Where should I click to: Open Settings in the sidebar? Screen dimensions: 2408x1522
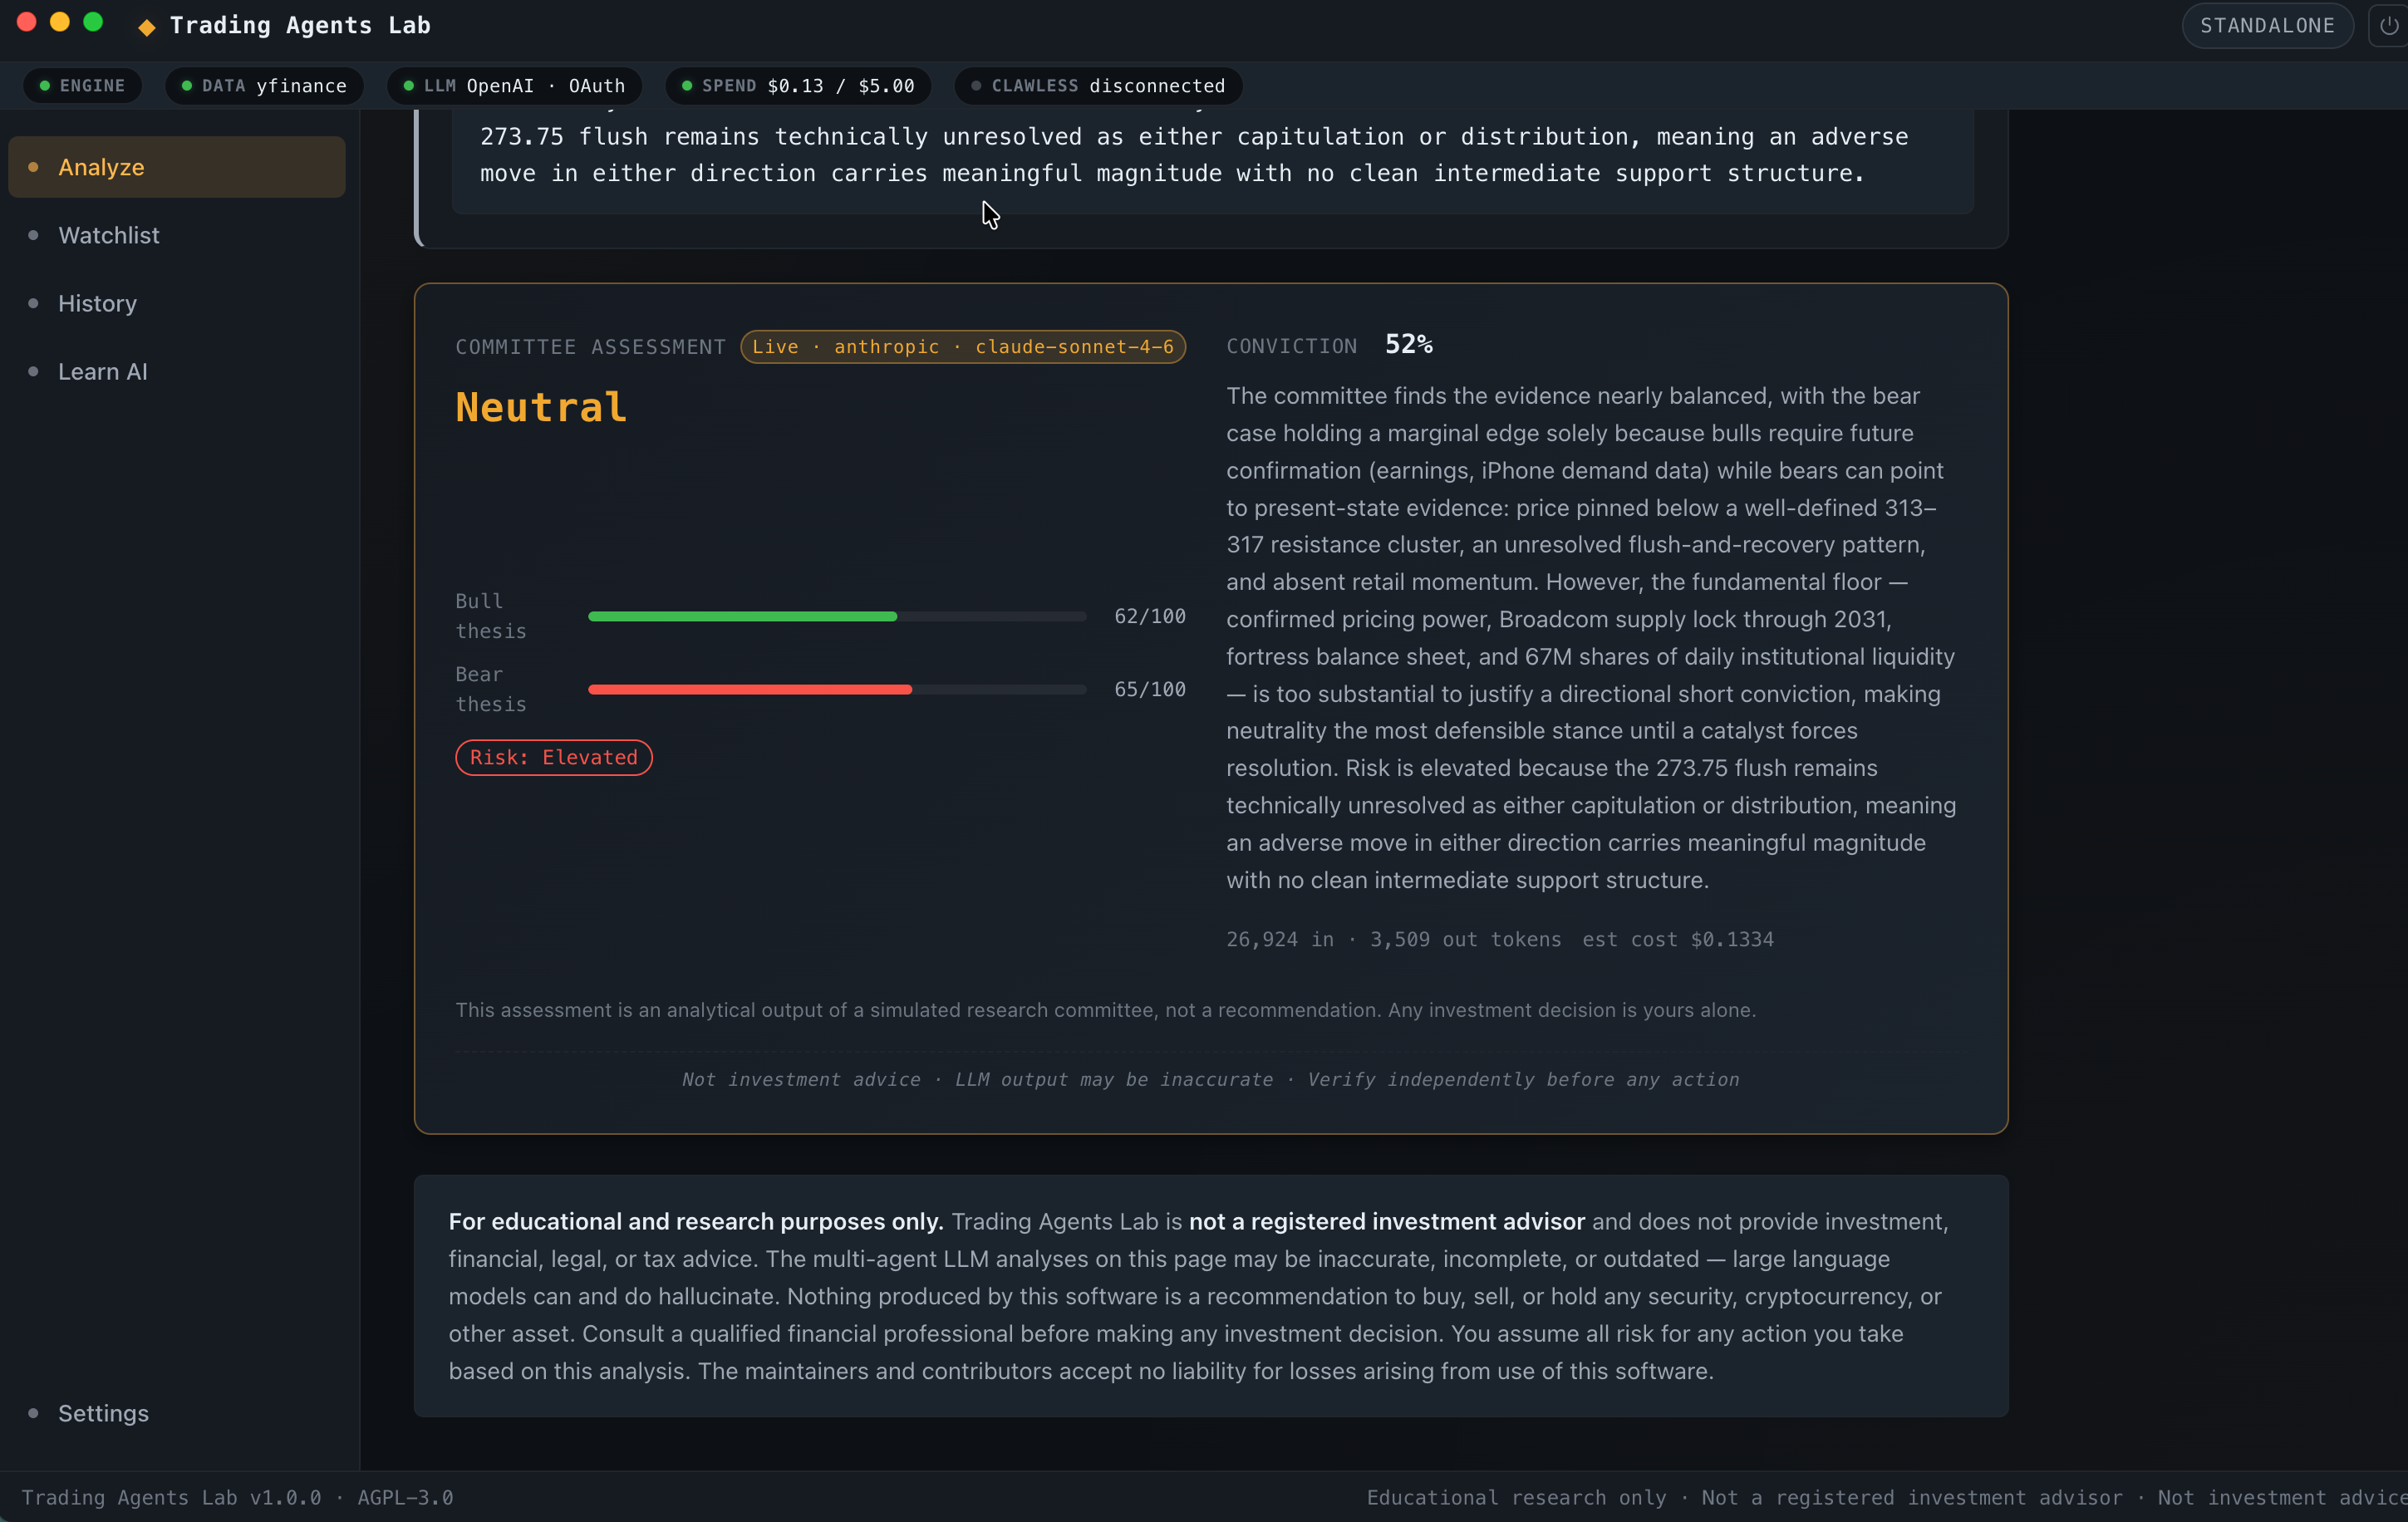tap(177, 1413)
